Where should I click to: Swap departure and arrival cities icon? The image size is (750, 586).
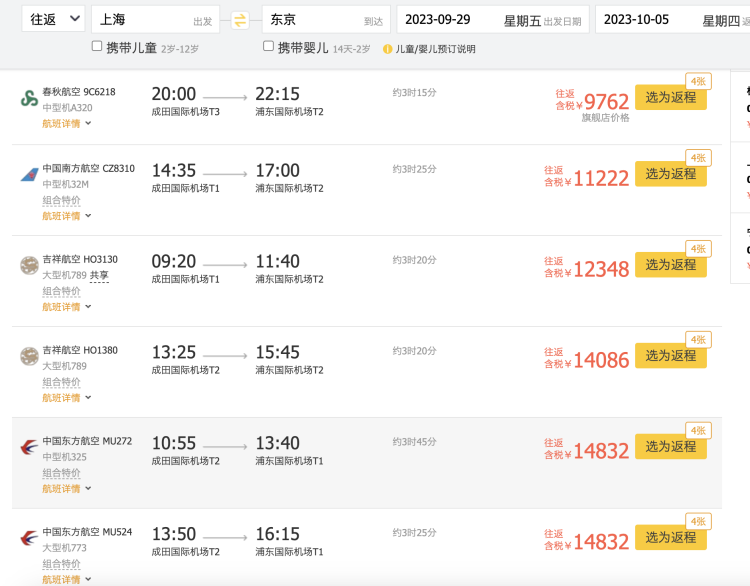[x=240, y=20]
